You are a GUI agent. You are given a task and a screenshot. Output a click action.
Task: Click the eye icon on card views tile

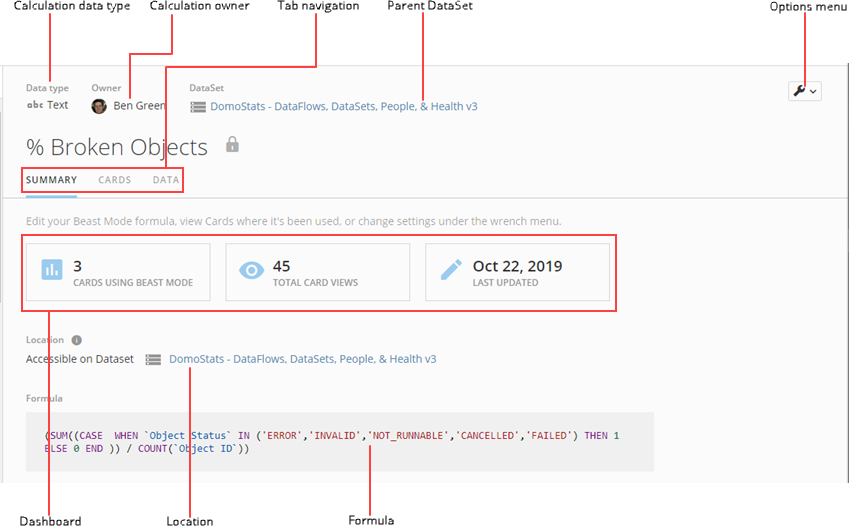[252, 270]
